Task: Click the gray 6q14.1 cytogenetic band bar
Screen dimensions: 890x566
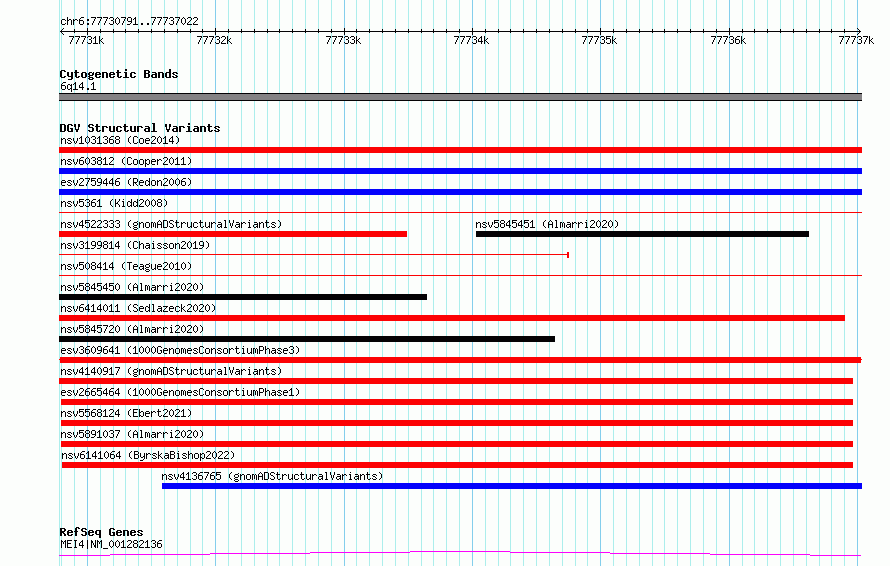Action: pos(460,97)
